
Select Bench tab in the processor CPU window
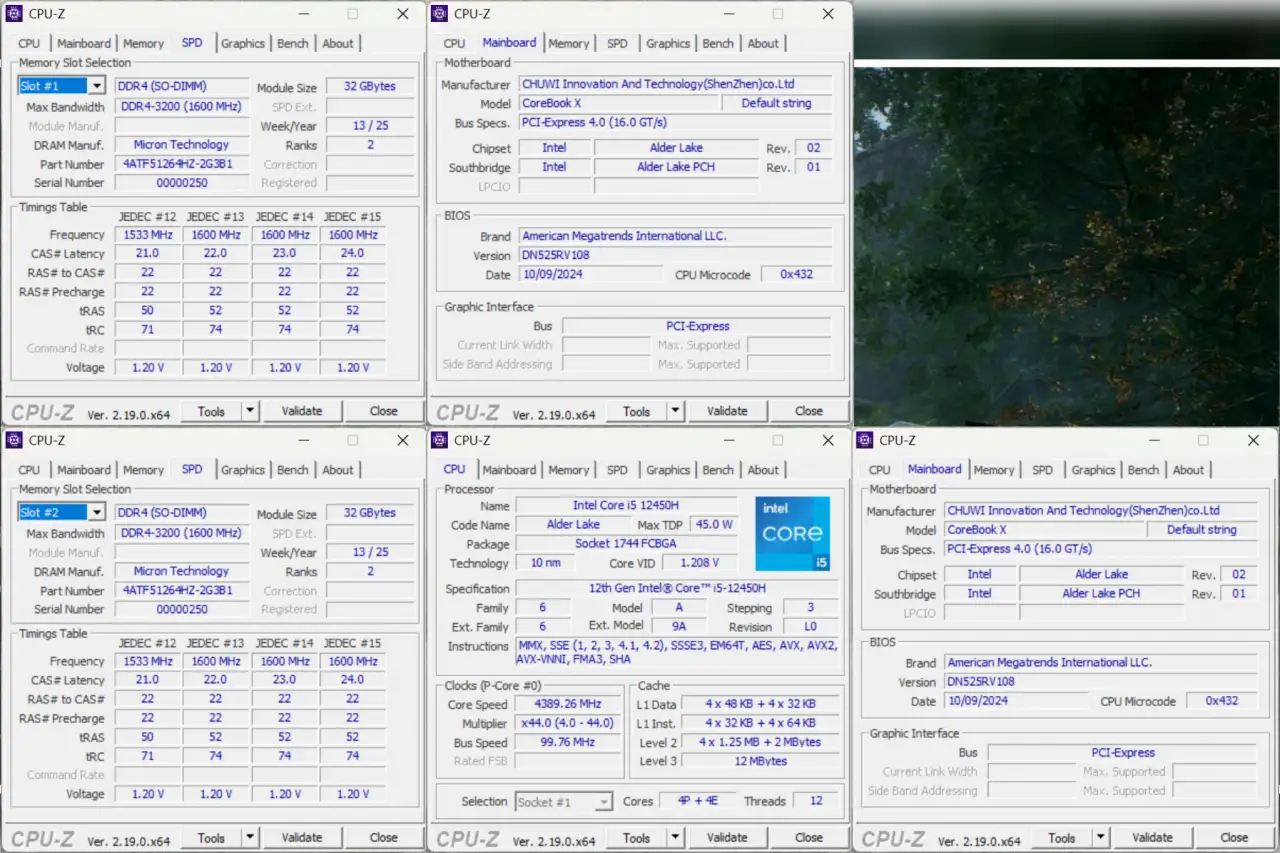click(717, 470)
